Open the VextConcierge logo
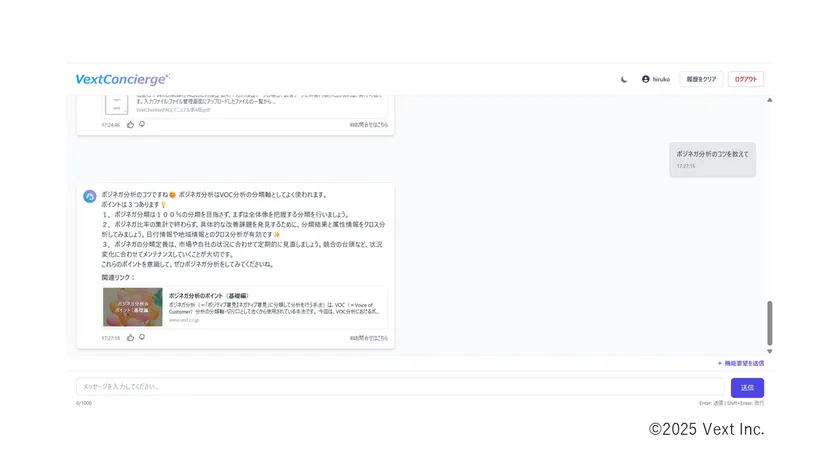The height and width of the screenshot is (473, 840). pos(123,79)
